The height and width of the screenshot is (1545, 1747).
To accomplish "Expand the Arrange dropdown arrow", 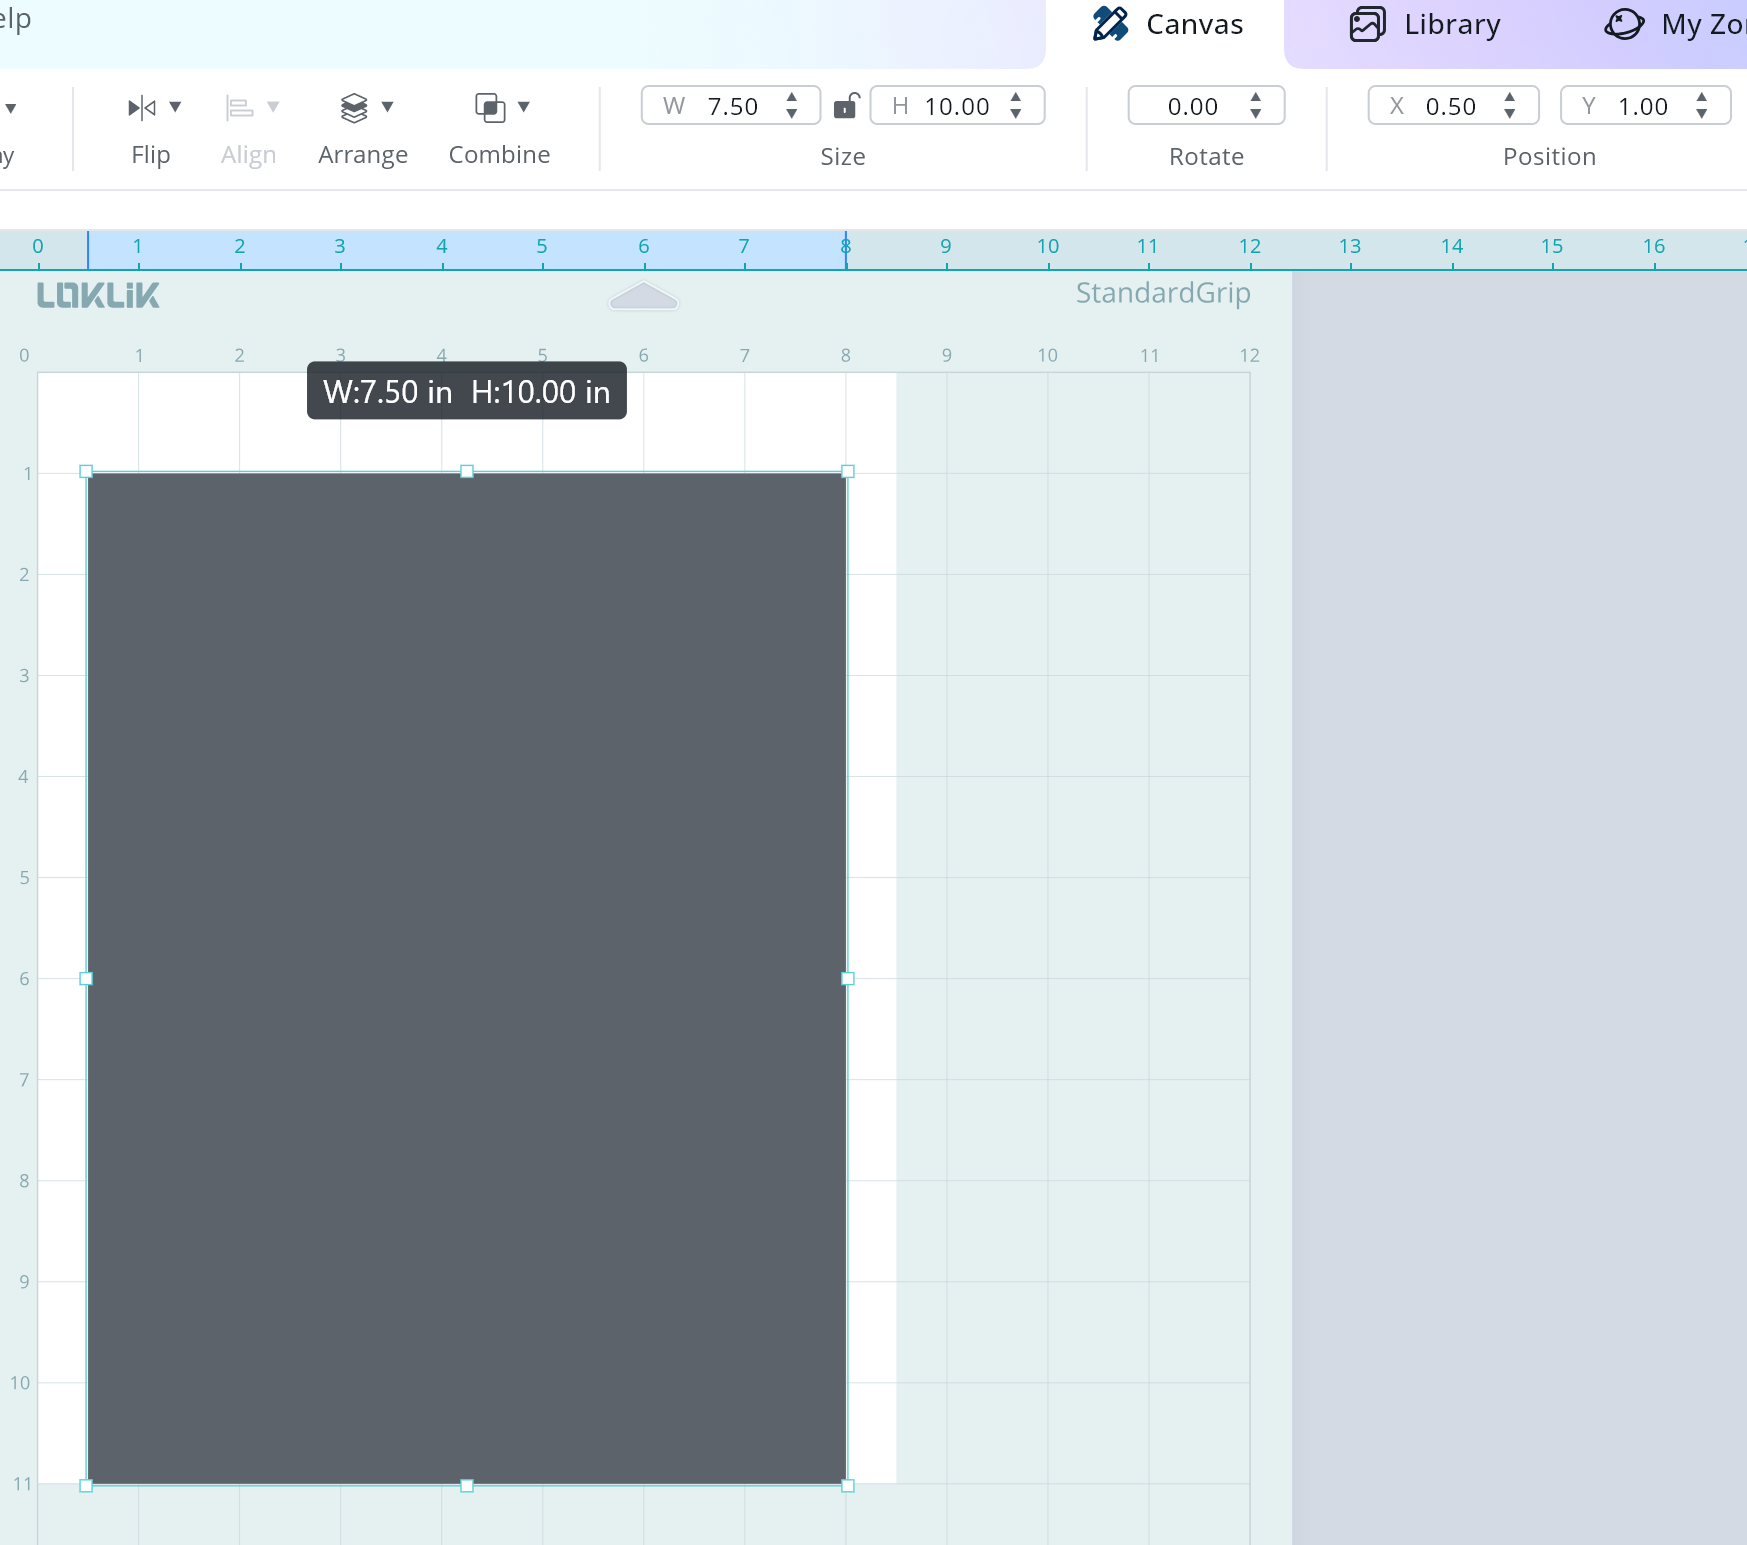I will (x=387, y=107).
